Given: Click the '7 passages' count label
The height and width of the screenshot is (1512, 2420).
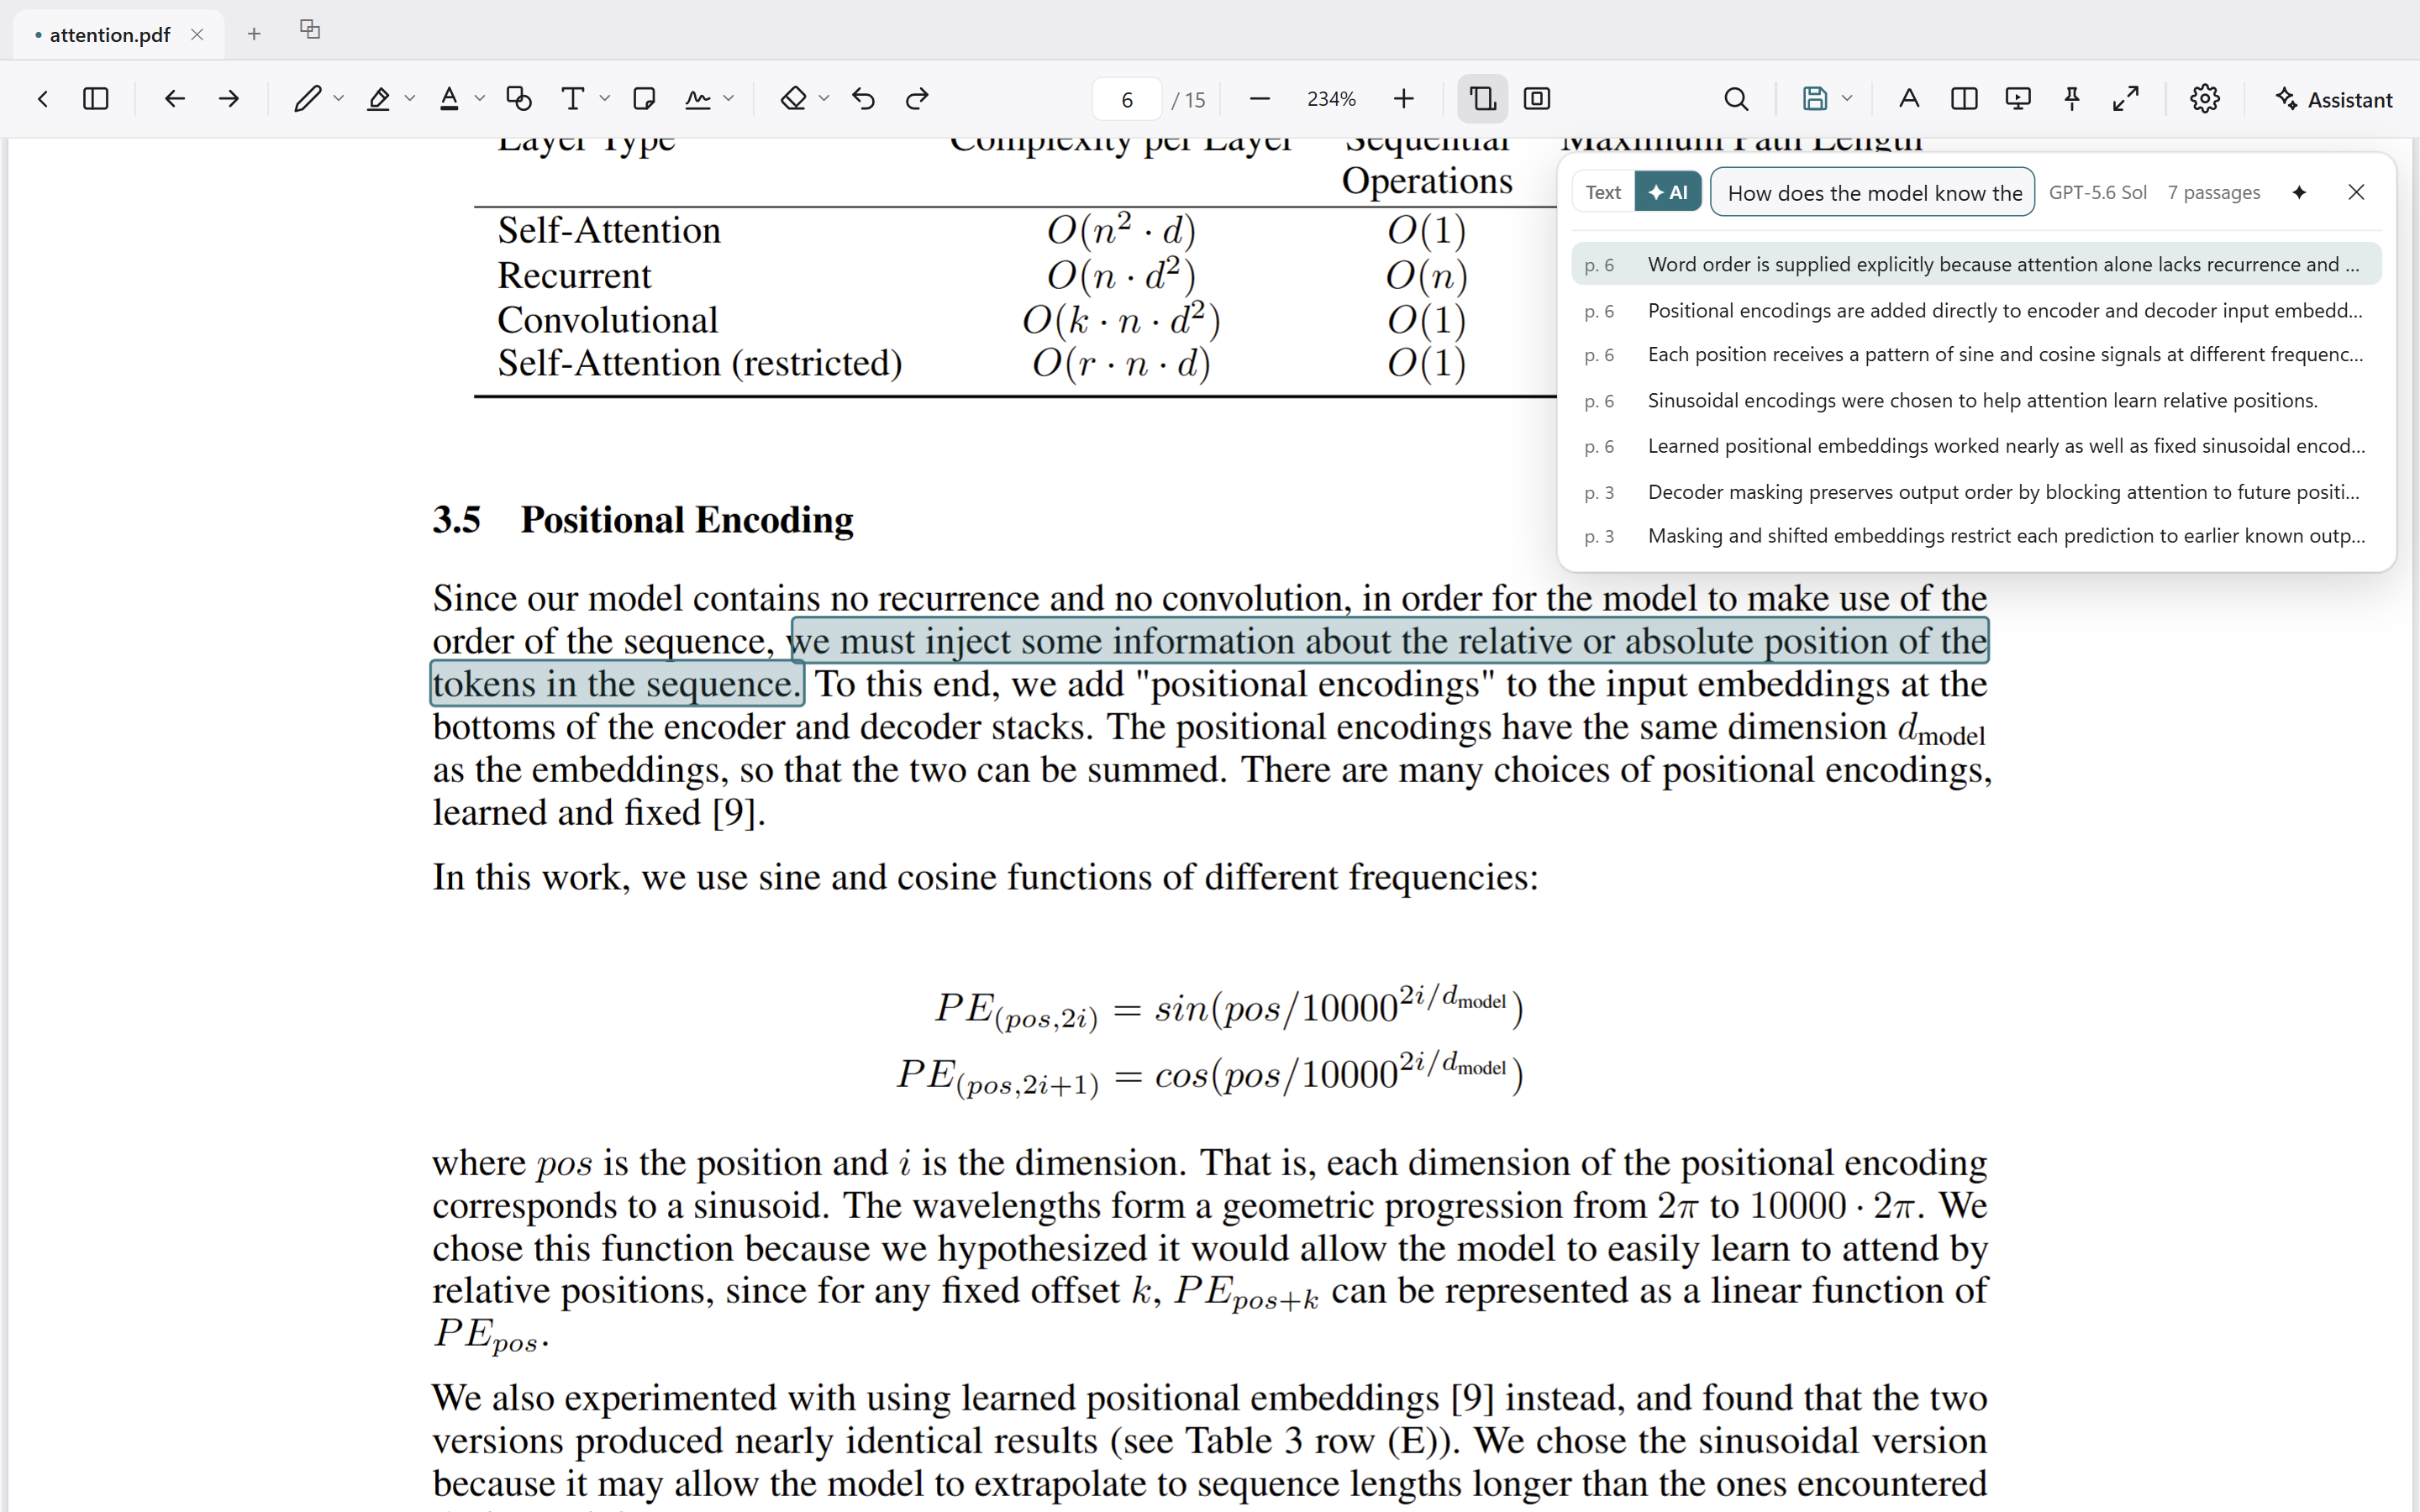Looking at the screenshot, I should pyautogui.click(x=2213, y=192).
